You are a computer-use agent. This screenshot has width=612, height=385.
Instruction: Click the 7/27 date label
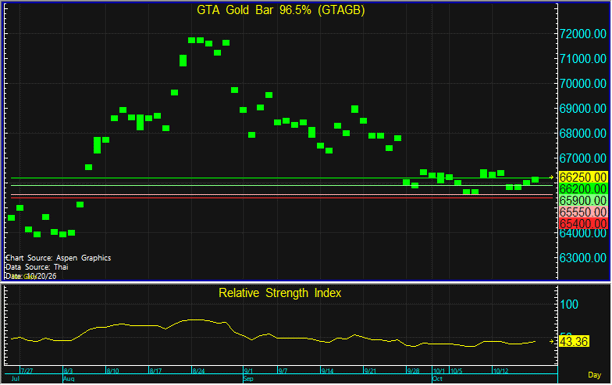27,371
